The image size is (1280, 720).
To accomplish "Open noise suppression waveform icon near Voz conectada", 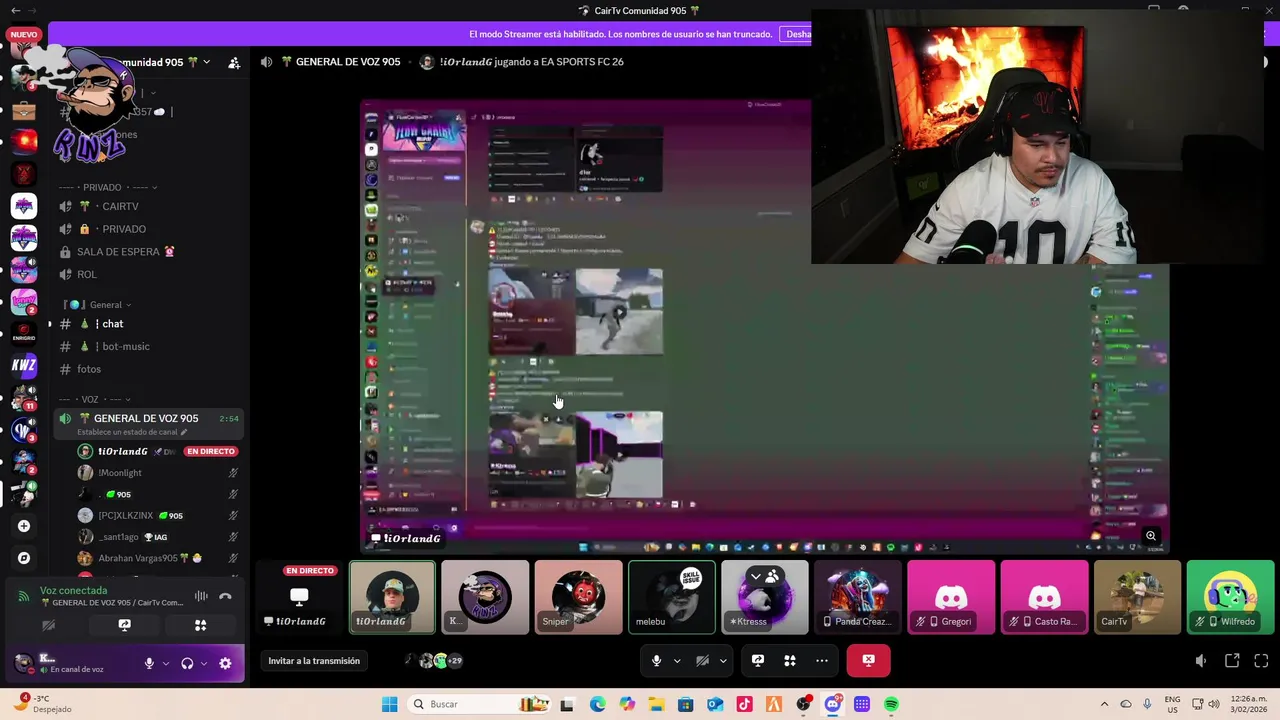I will [201, 596].
